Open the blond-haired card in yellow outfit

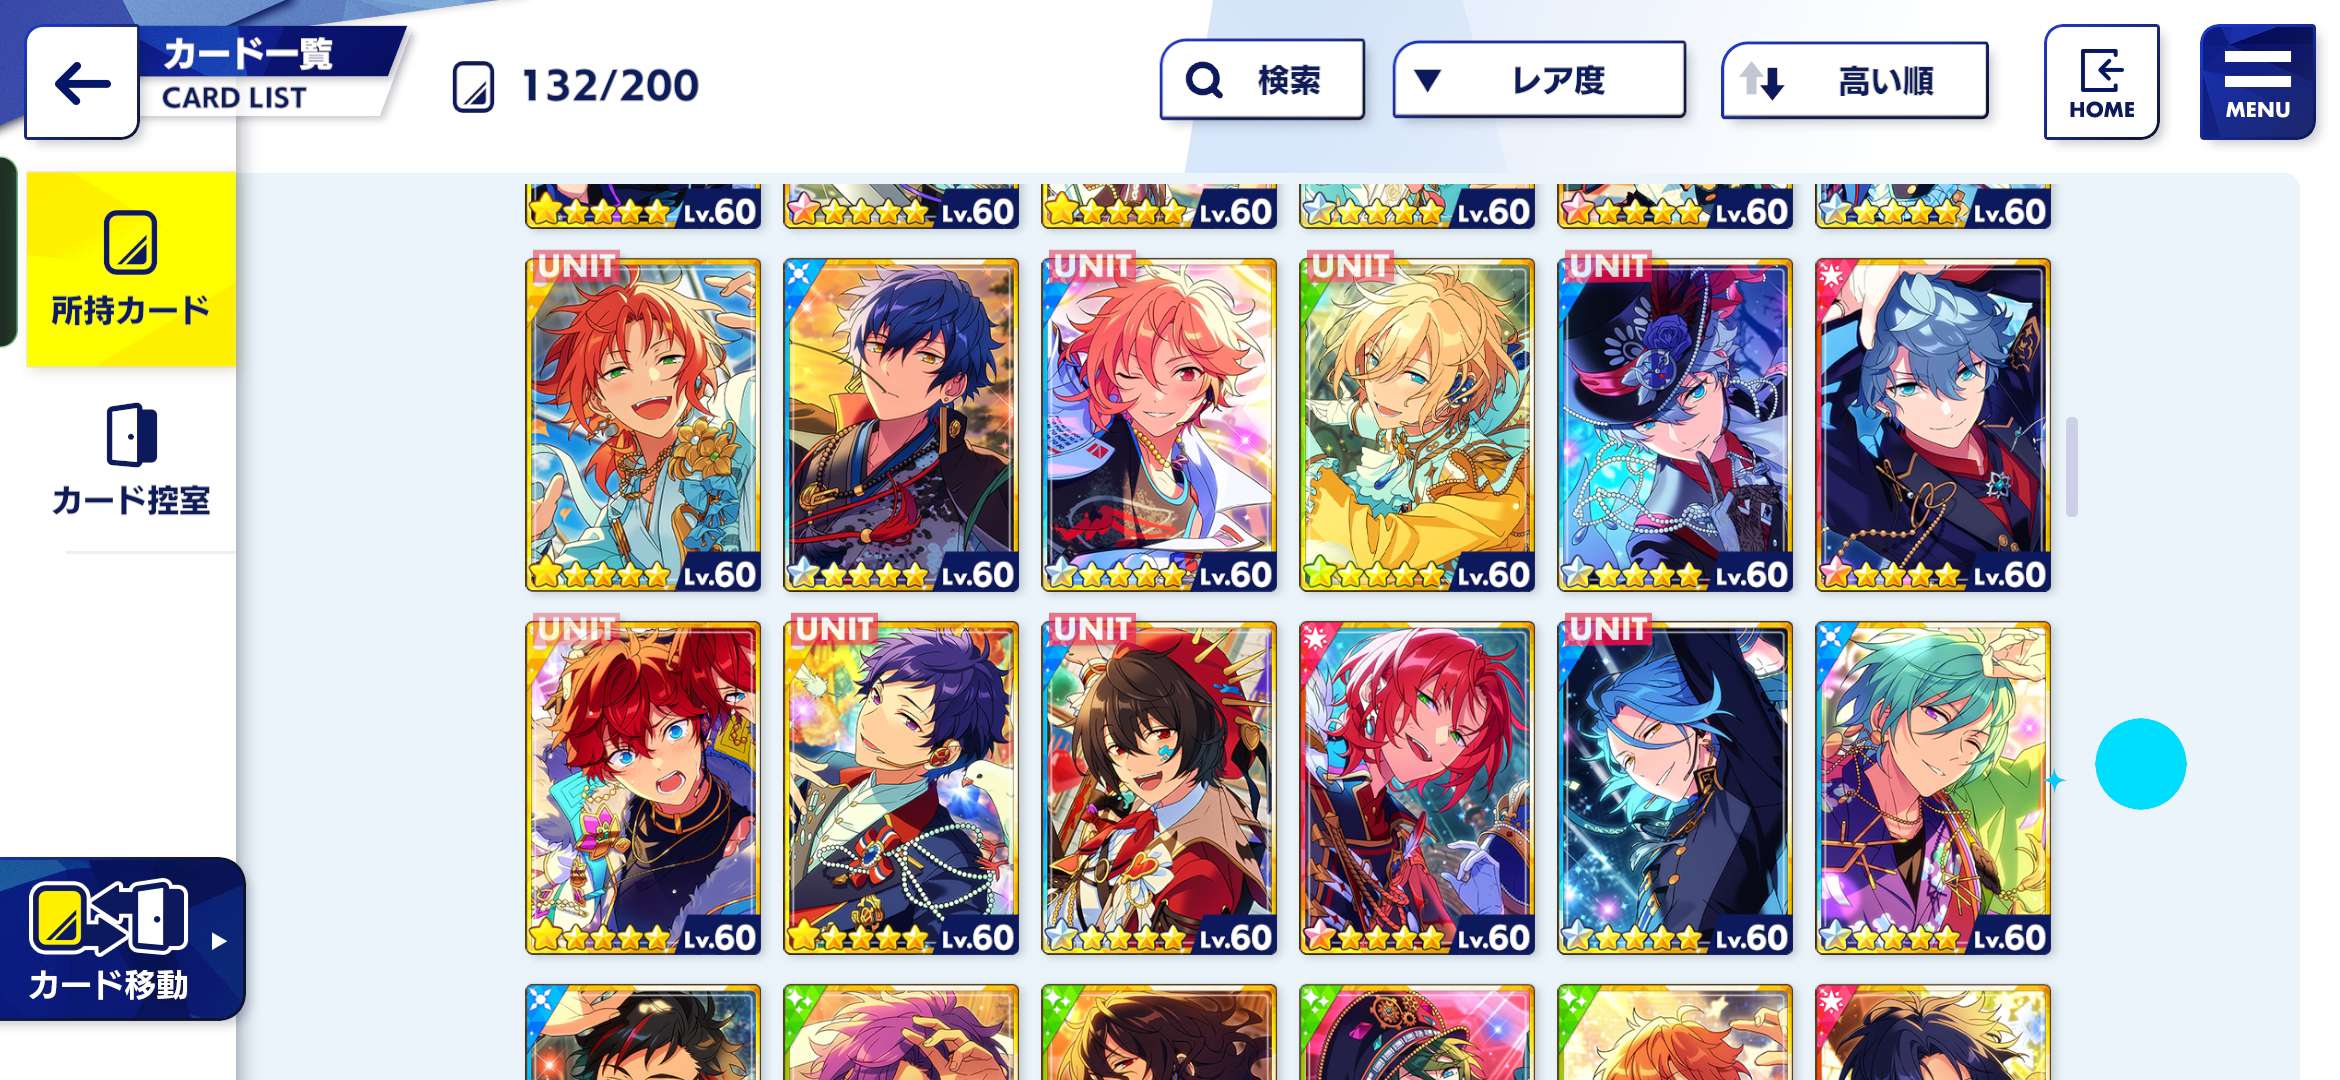[1417, 425]
